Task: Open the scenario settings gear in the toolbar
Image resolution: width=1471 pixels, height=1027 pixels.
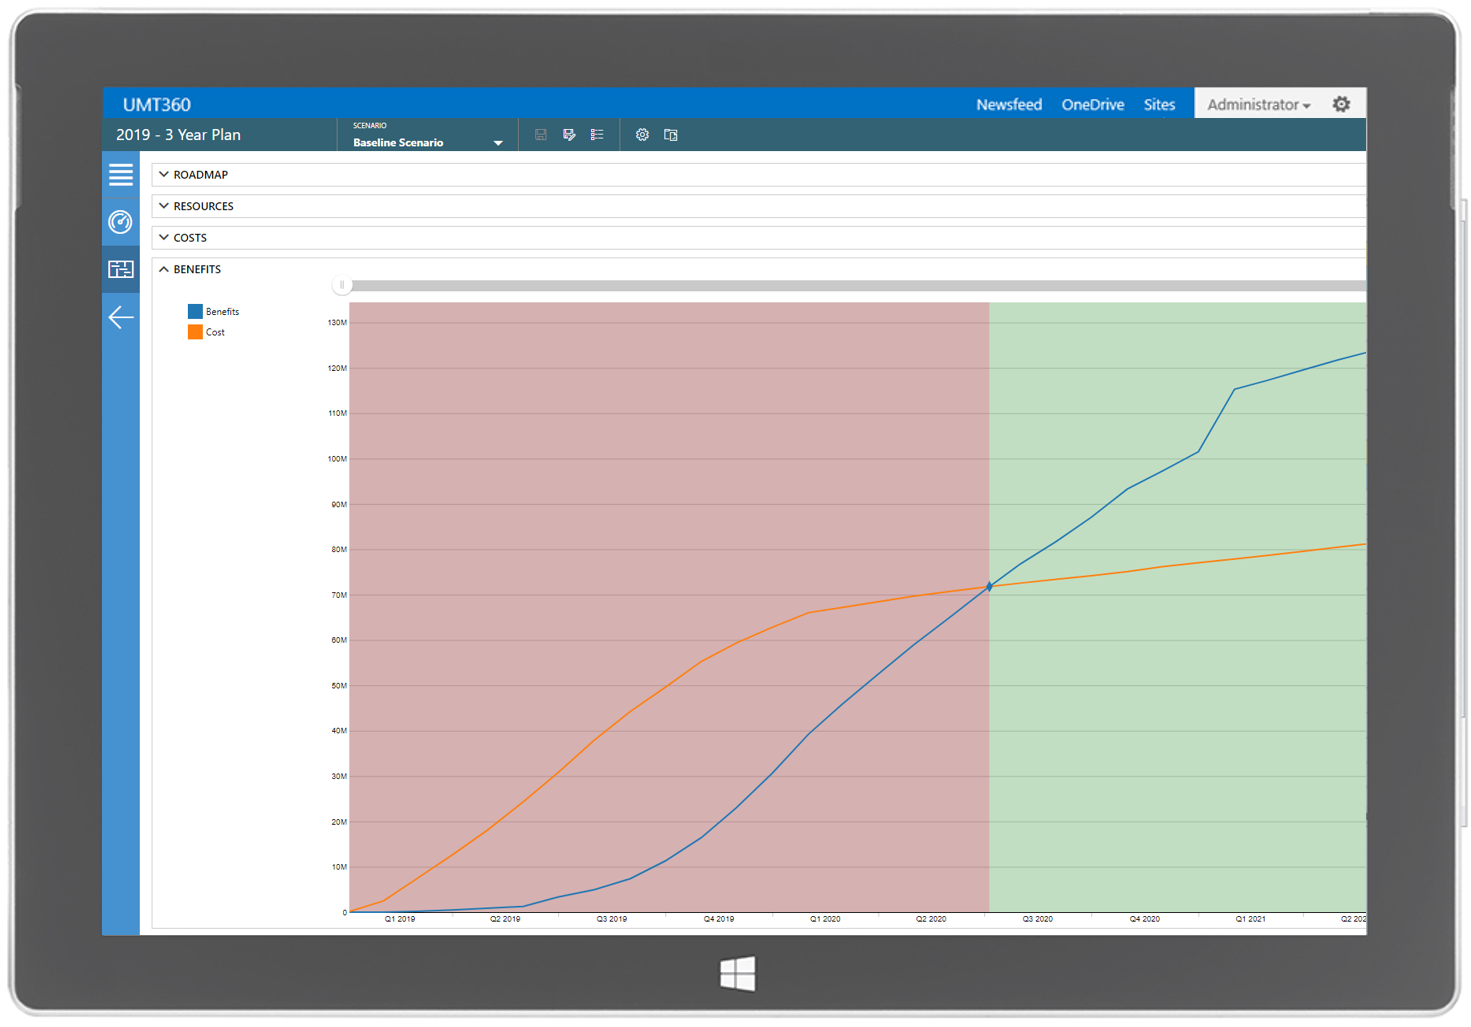Action: pos(642,135)
